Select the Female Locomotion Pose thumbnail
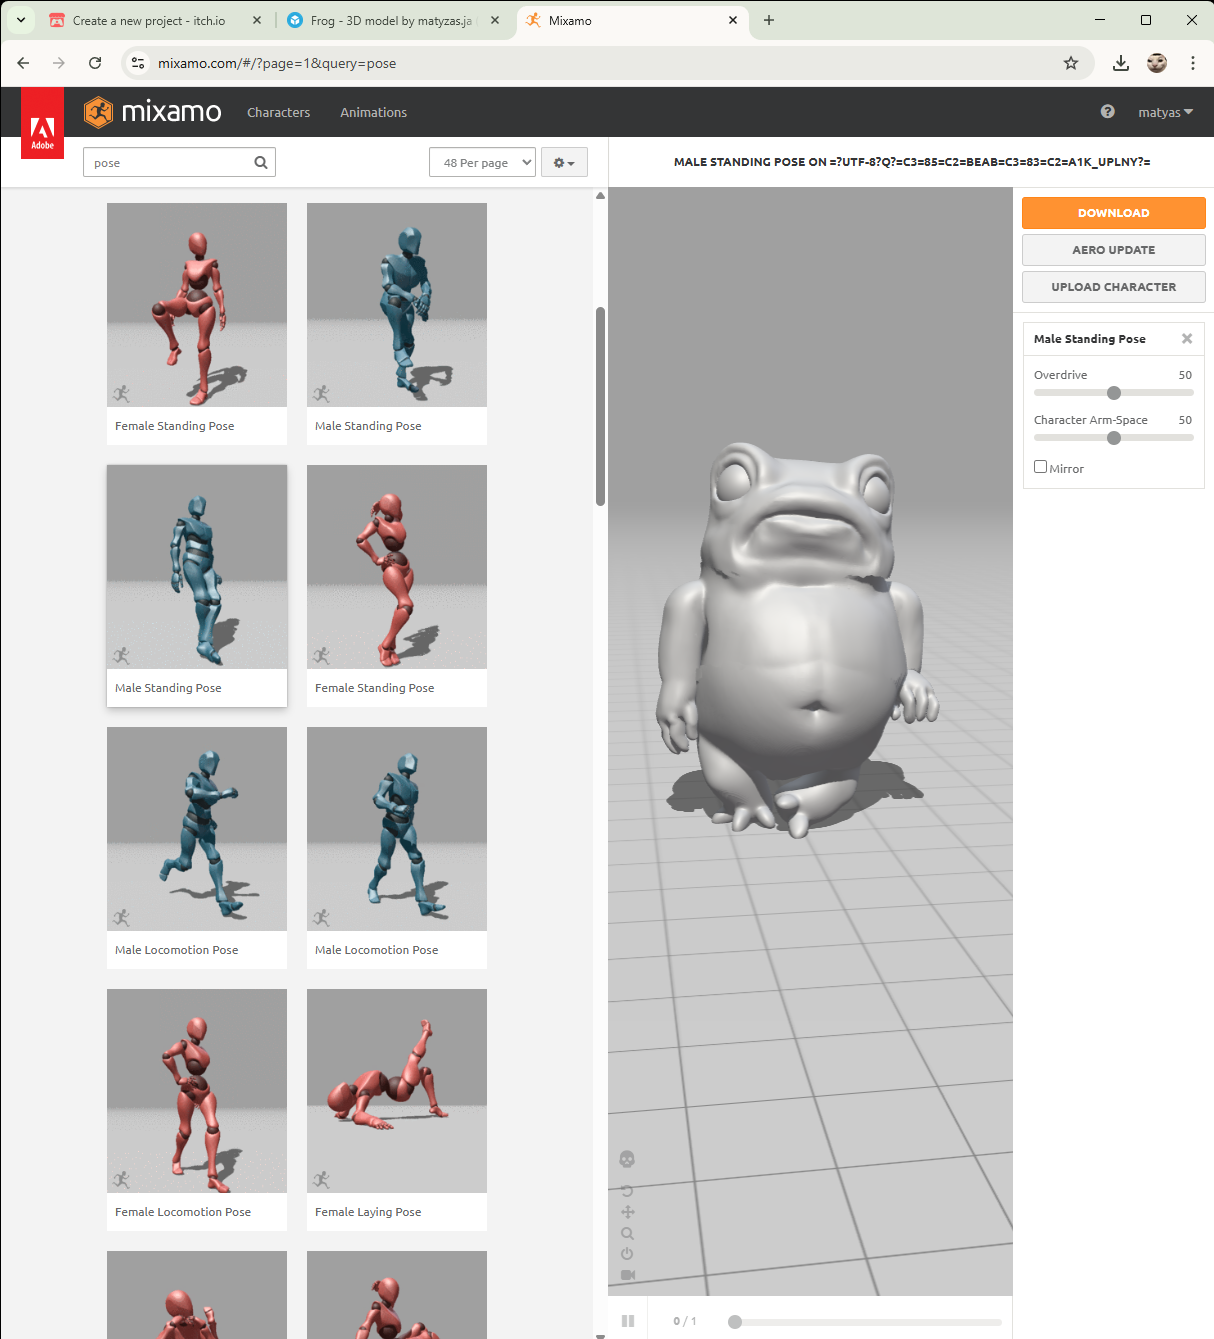Screen dimensions: 1214x1339 [197, 1091]
